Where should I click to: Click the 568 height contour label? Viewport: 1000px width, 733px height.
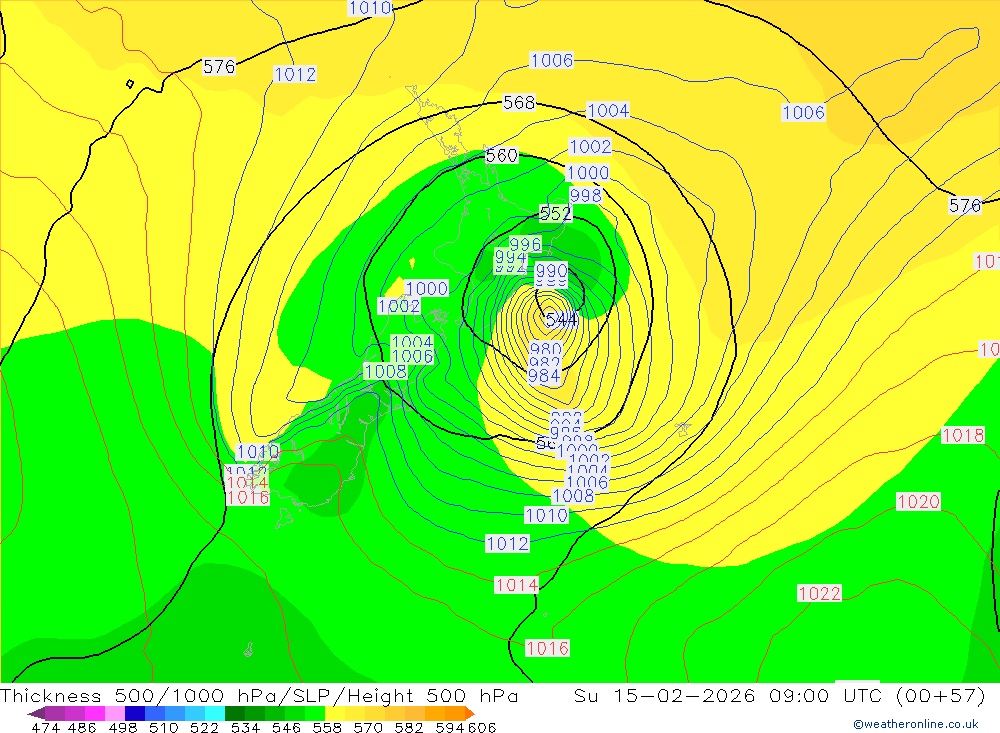pos(519,102)
